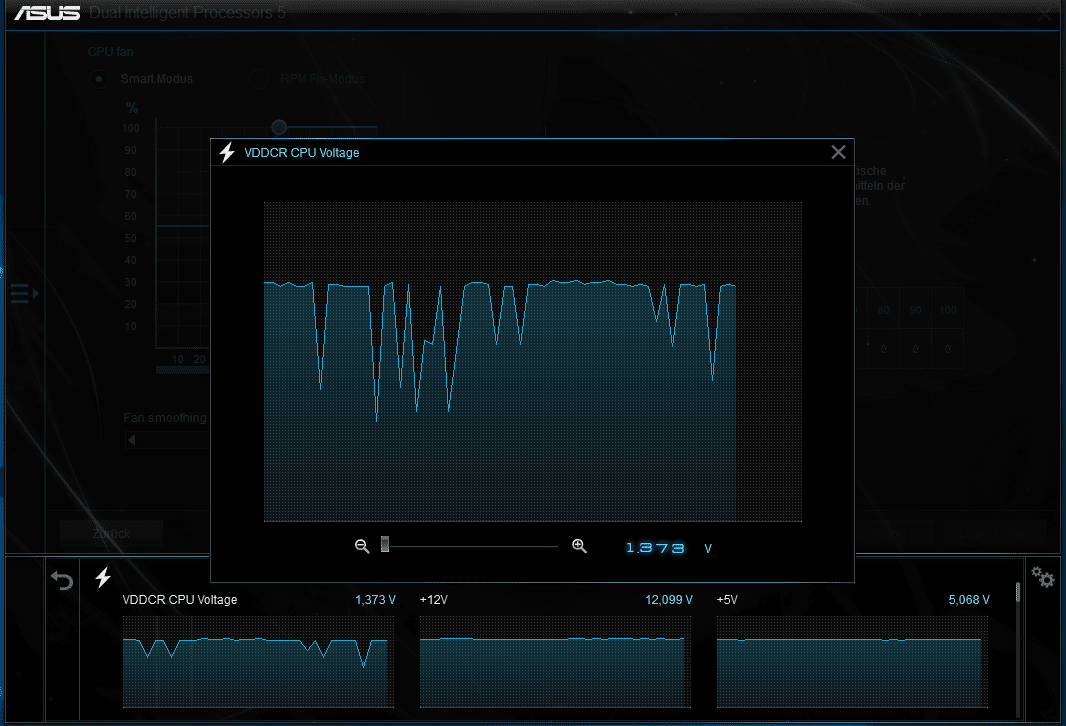Click the Zurück button
1066x726 pixels.
point(111,534)
